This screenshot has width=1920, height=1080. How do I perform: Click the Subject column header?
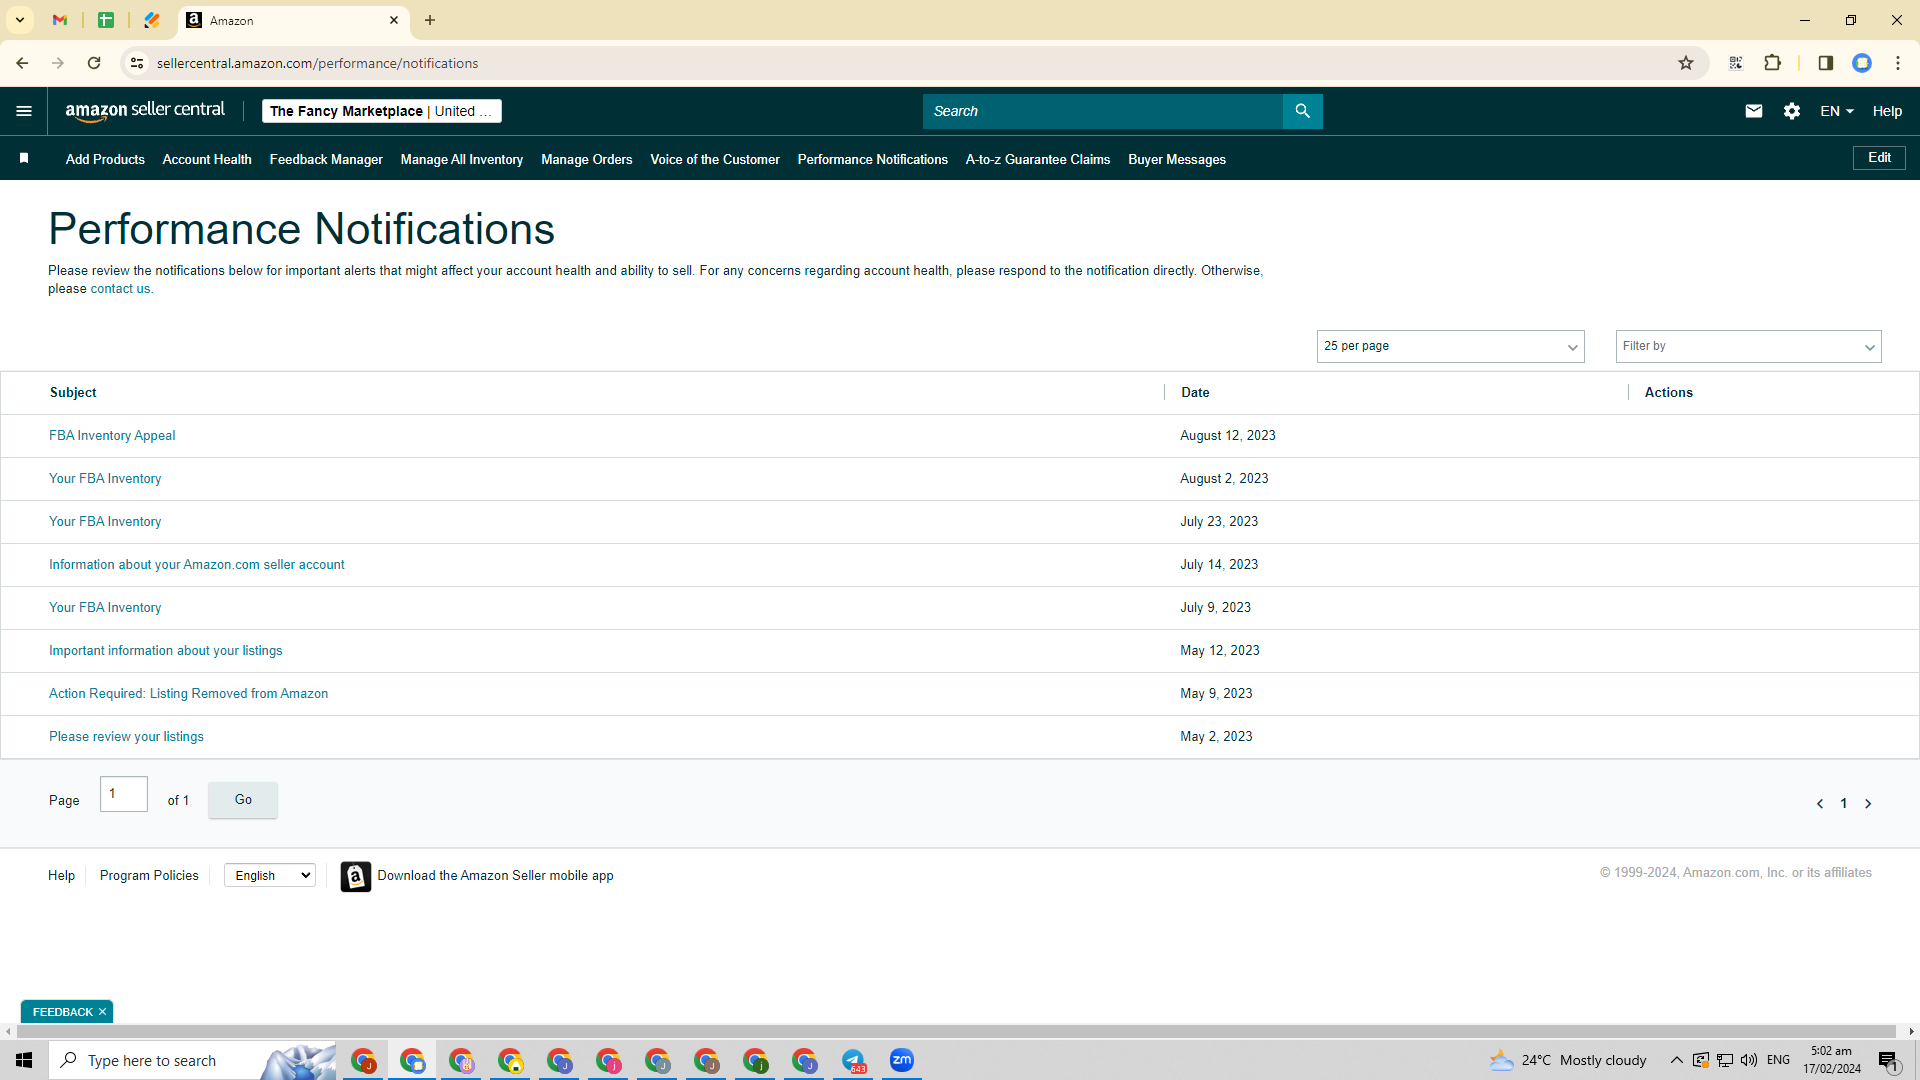(73, 393)
